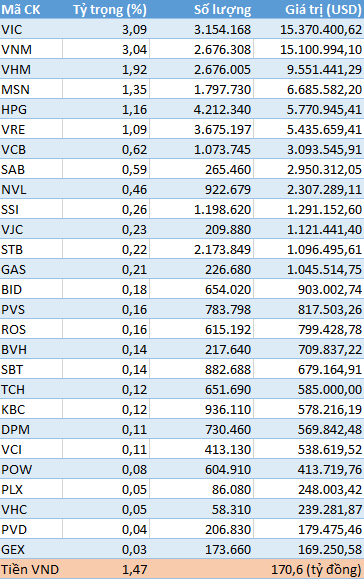The image size is (364, 579).
Task: Select the SSI ticker cell
Action: 31,209
